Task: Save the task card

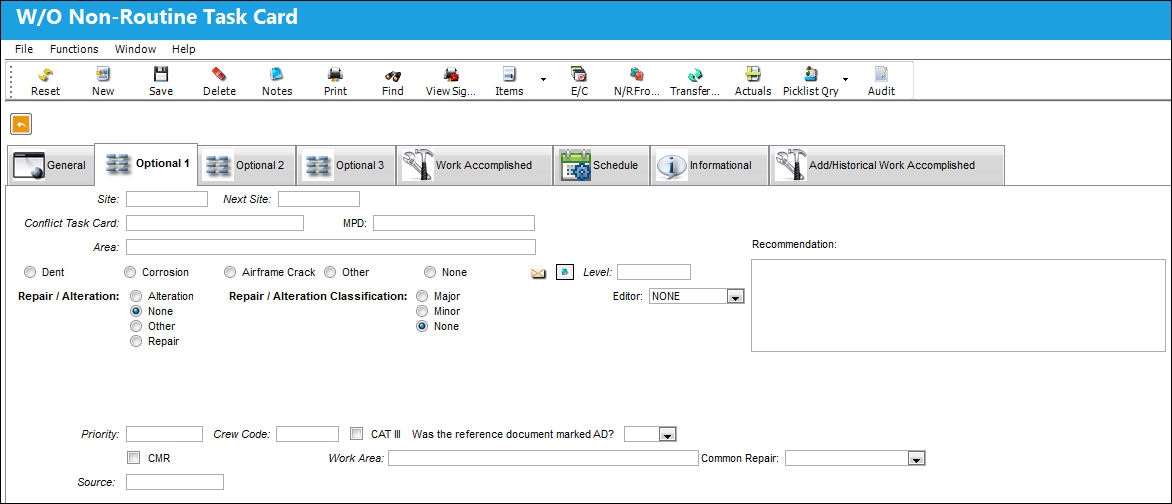Action: pyautogui.click(x=161, y=75)
